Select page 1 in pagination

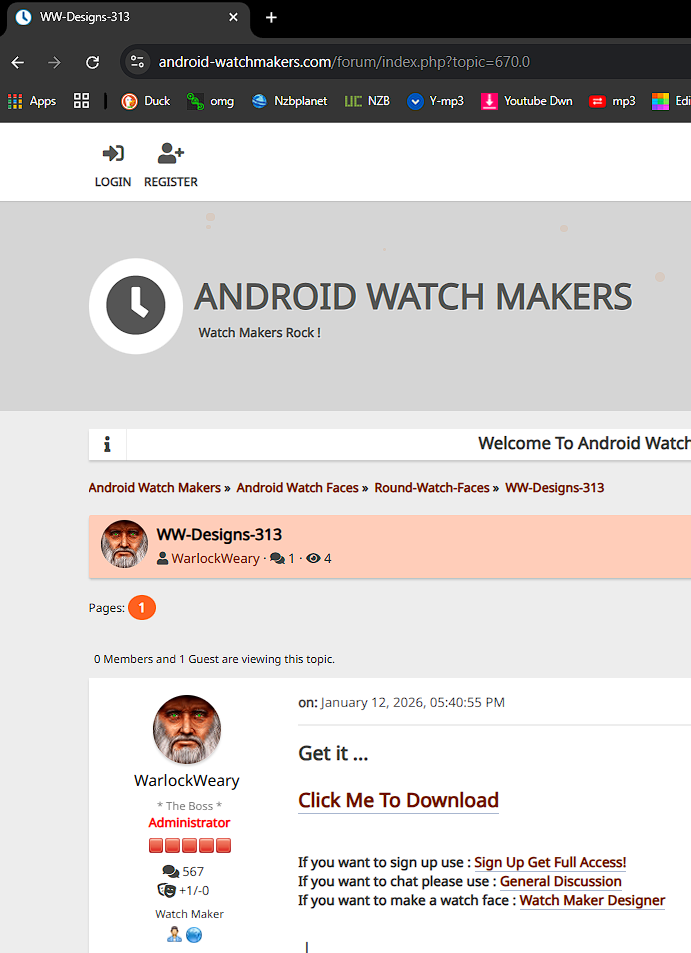[x=142, y=607]
